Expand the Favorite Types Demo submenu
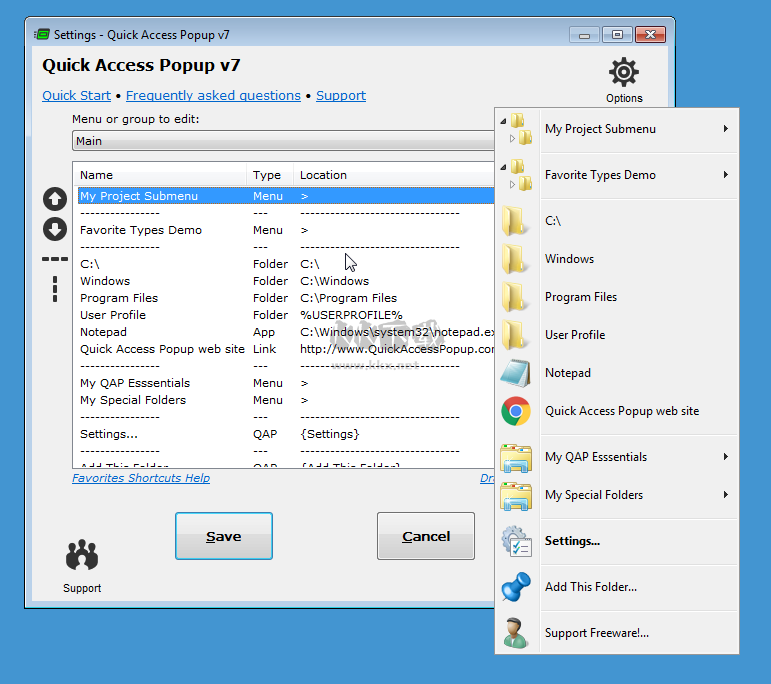771x684 pixels. point(725,175)
